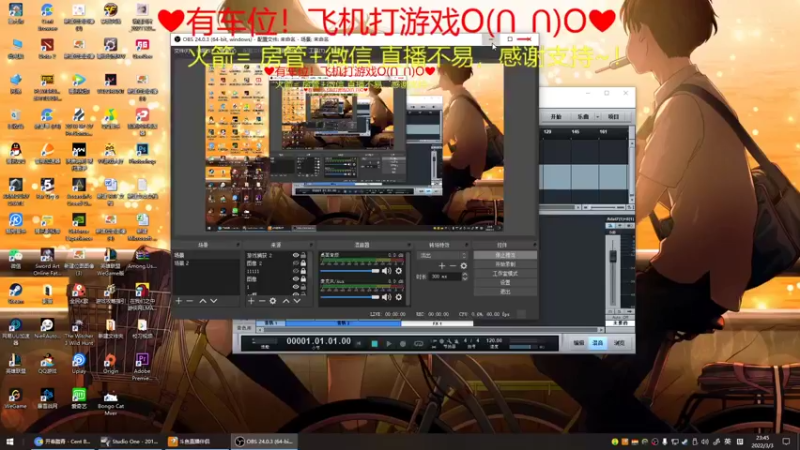Open The Witcher 3 Wild Hunt shortcut

(x=79, y=332)
